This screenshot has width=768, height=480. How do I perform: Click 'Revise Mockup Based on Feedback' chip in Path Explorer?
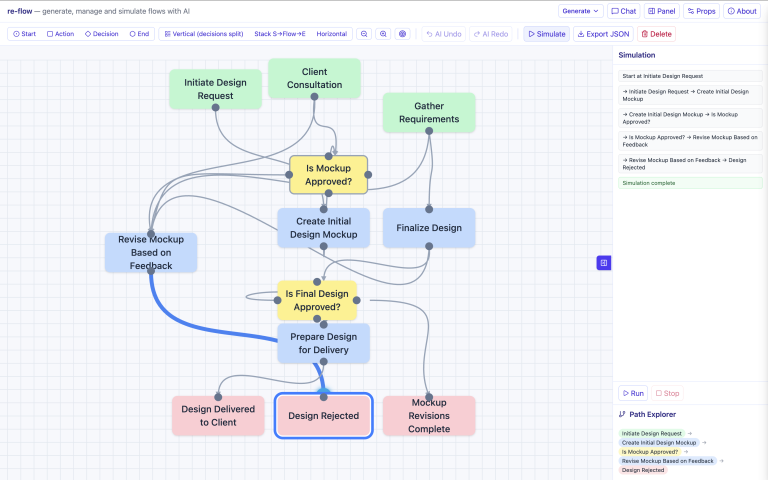668,461
